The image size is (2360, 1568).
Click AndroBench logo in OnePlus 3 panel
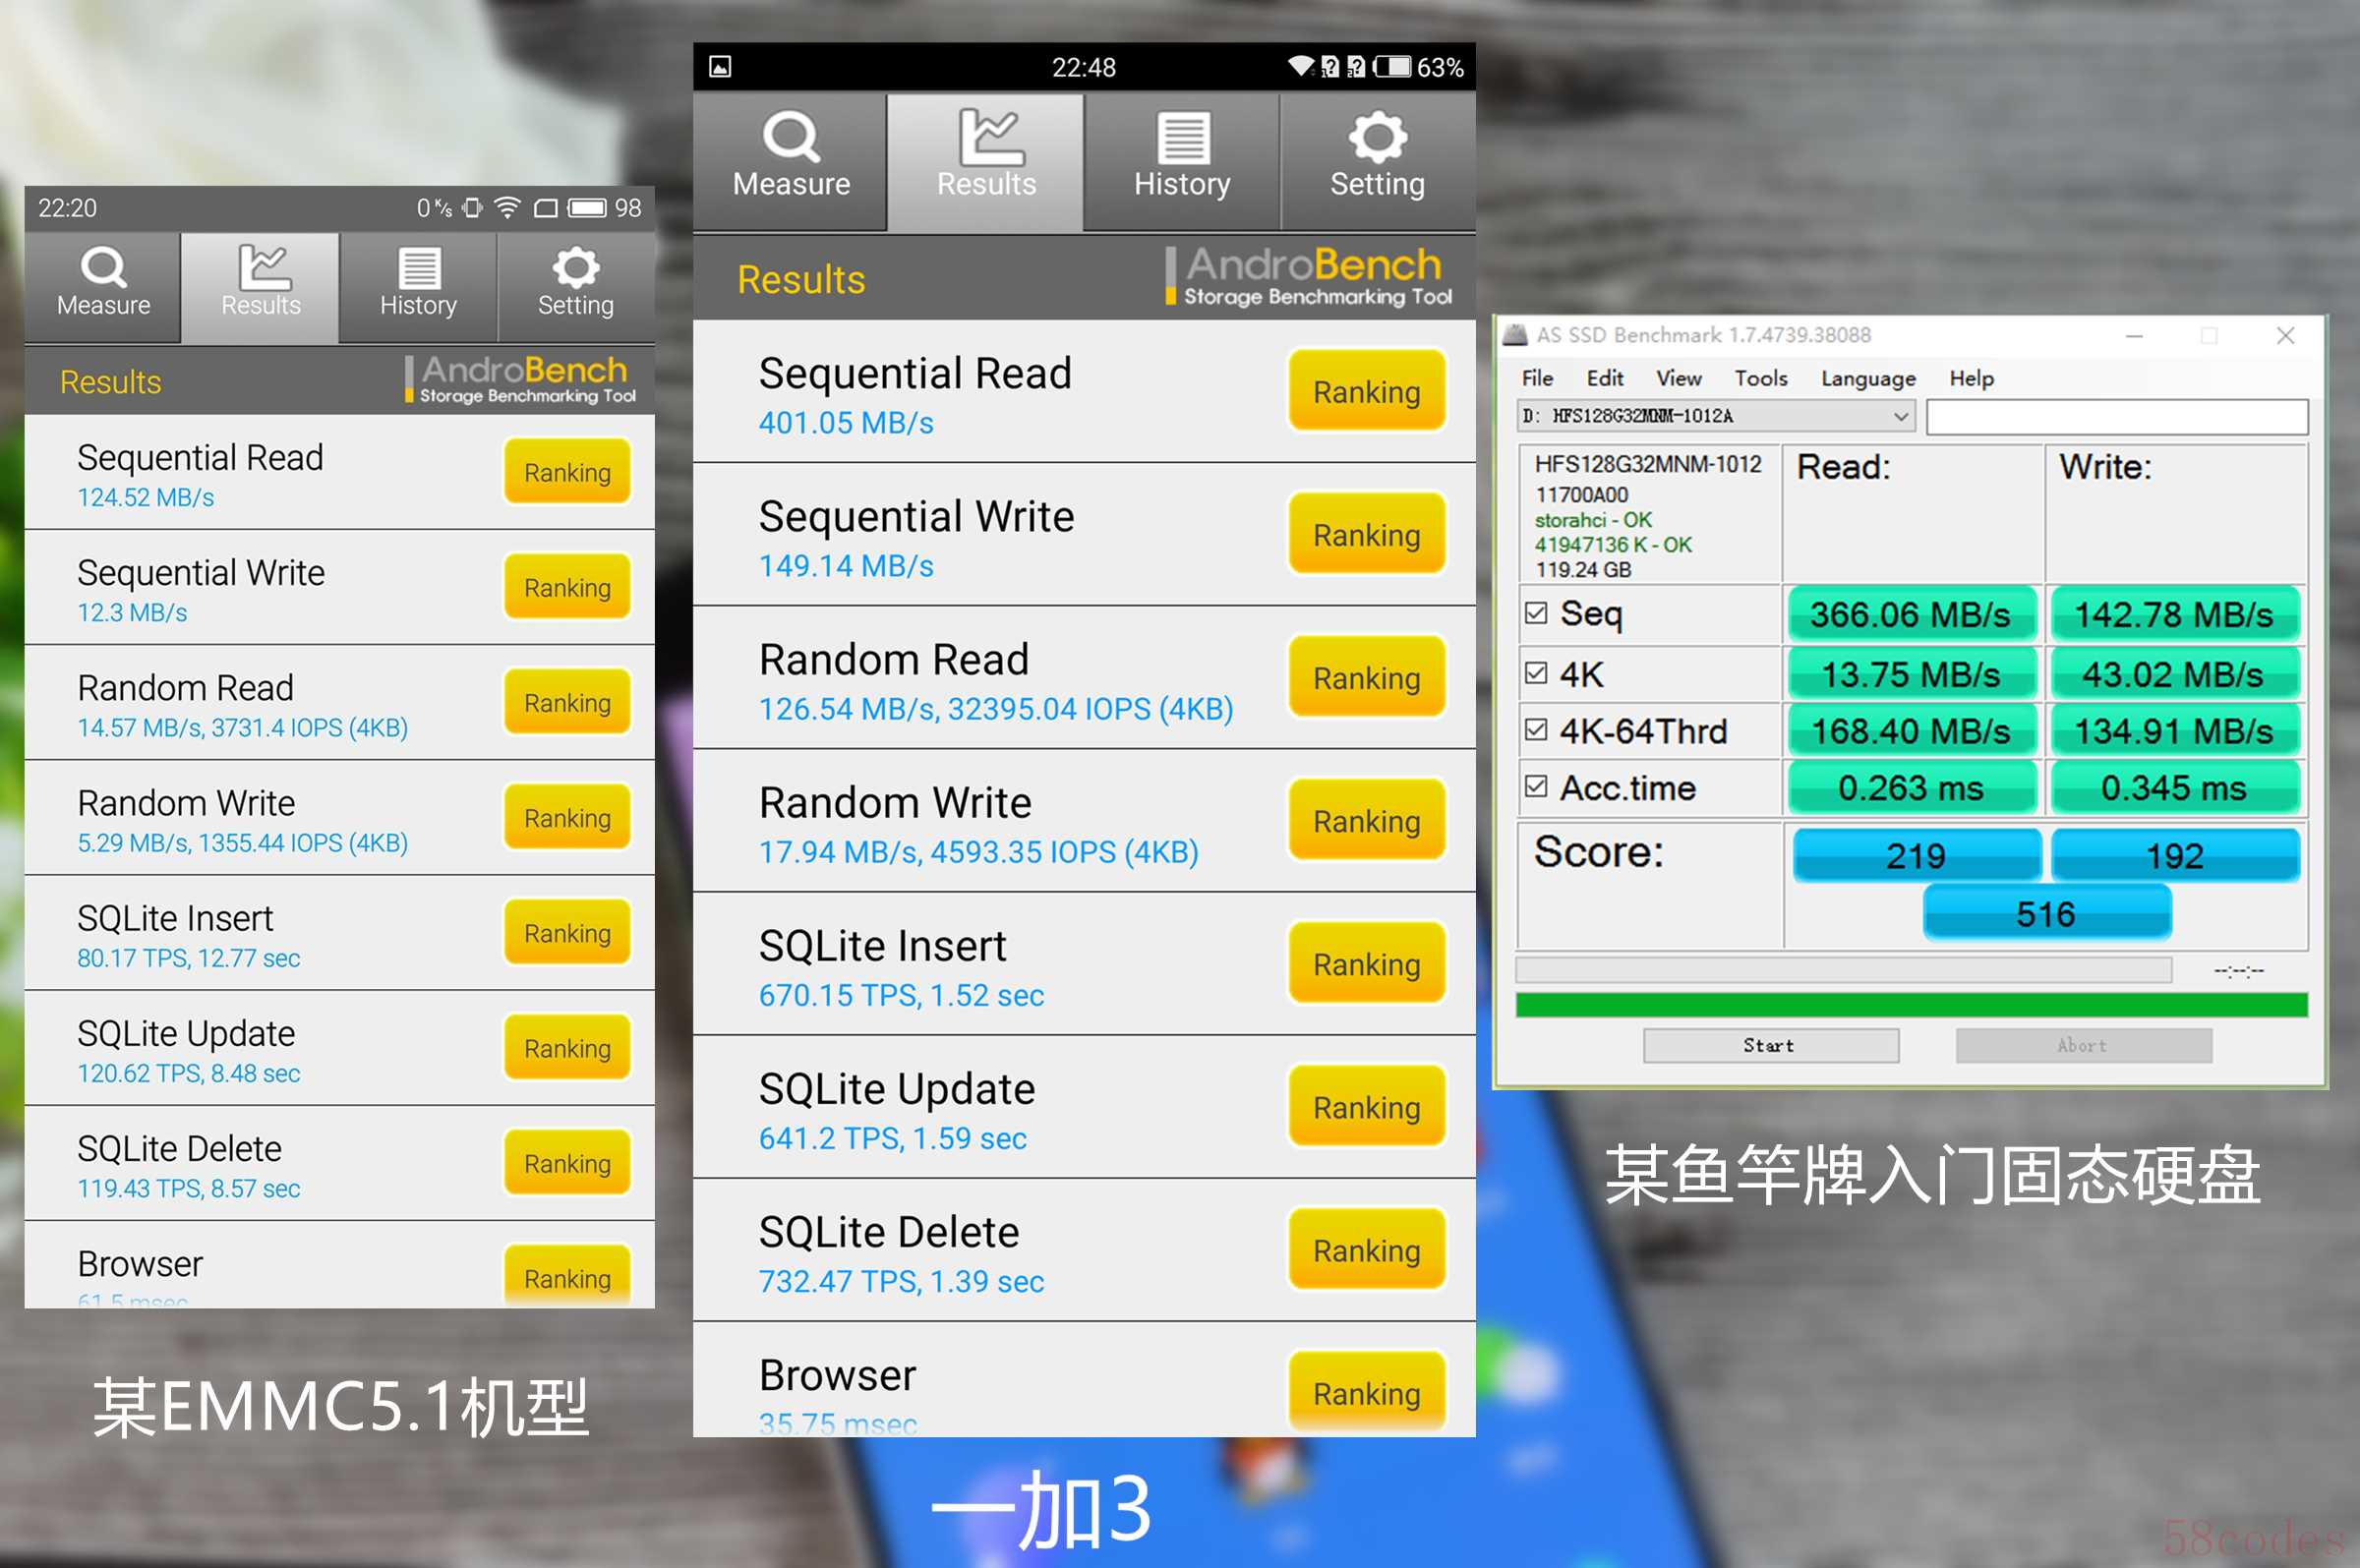(x=1310, y=277)
